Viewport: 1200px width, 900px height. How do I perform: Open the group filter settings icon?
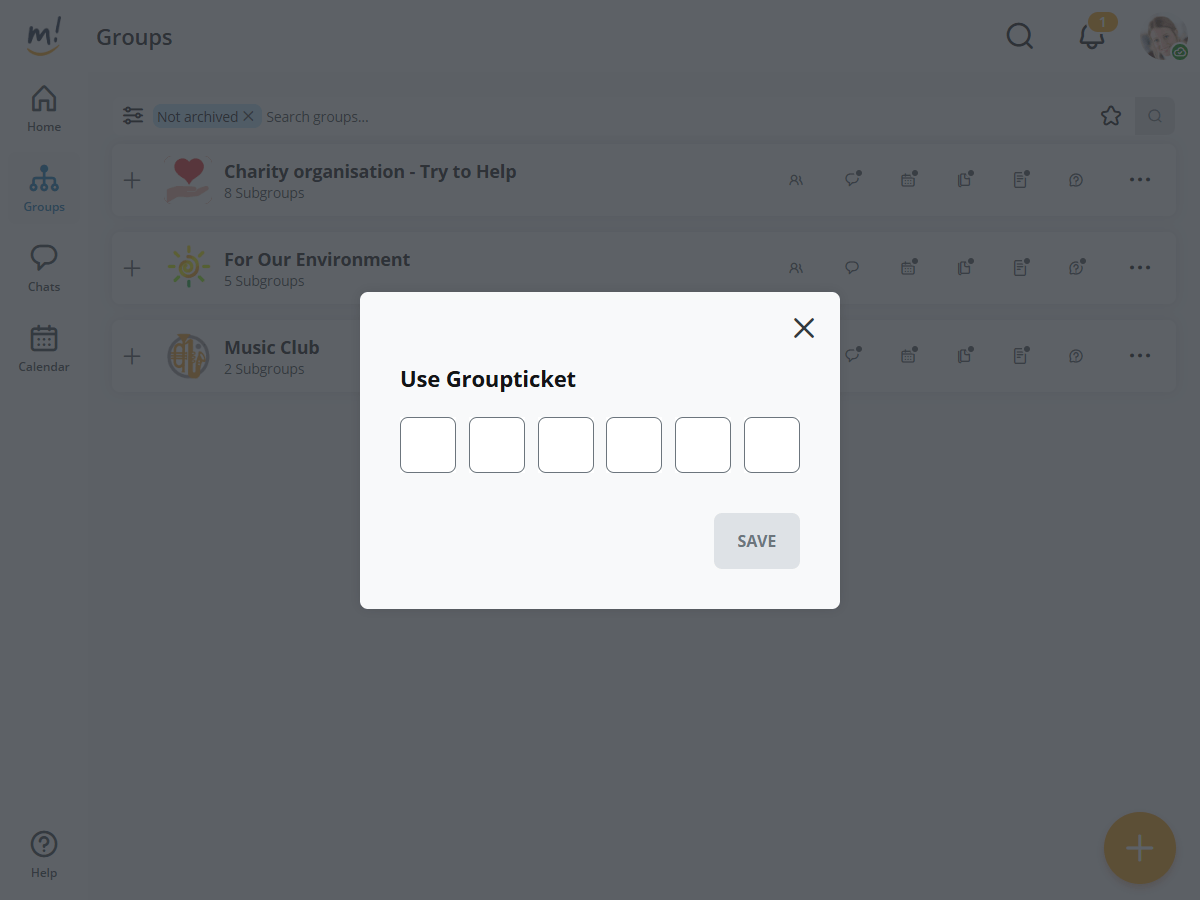pos(133,116)
